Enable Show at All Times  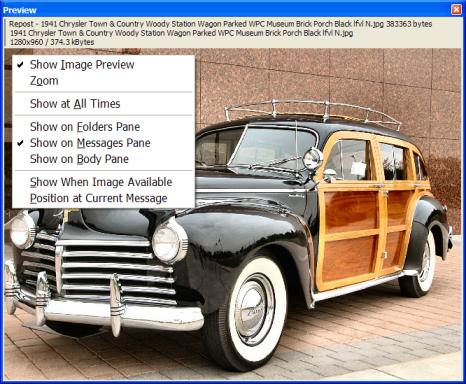pyautogui.click(x=103, y=104)
